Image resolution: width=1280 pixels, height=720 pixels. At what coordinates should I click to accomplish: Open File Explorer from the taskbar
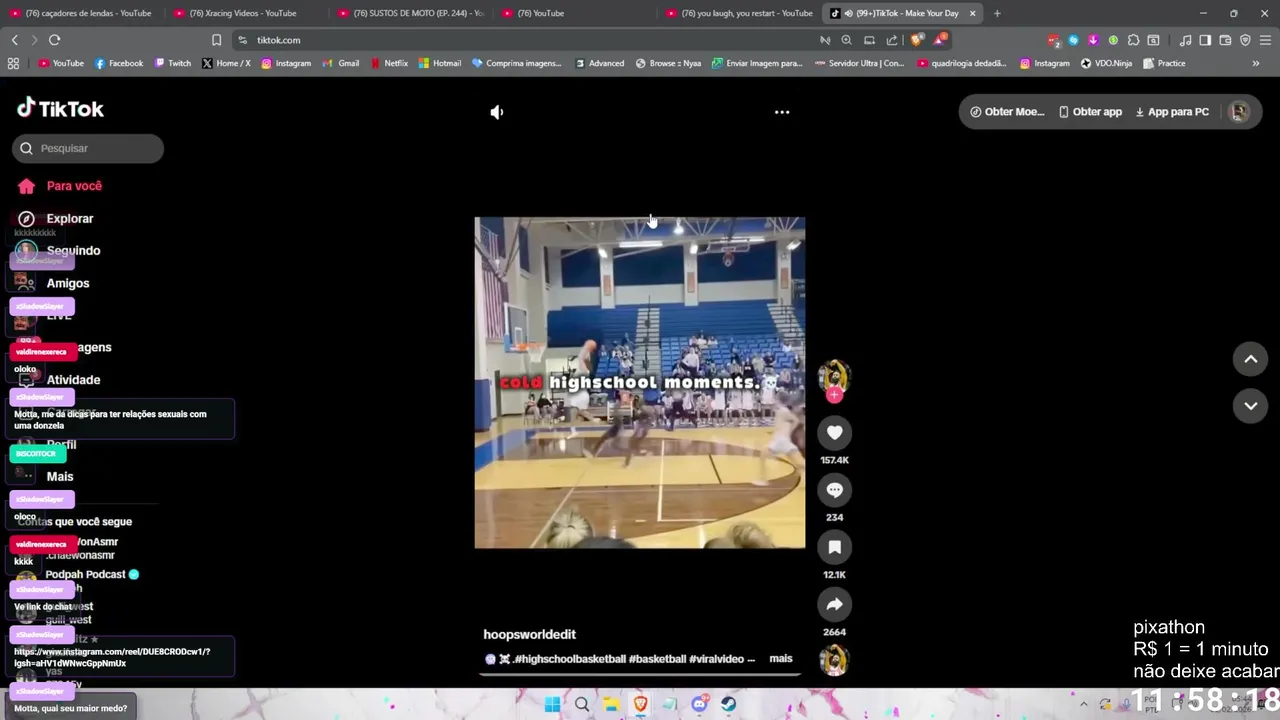coord(611,704)
